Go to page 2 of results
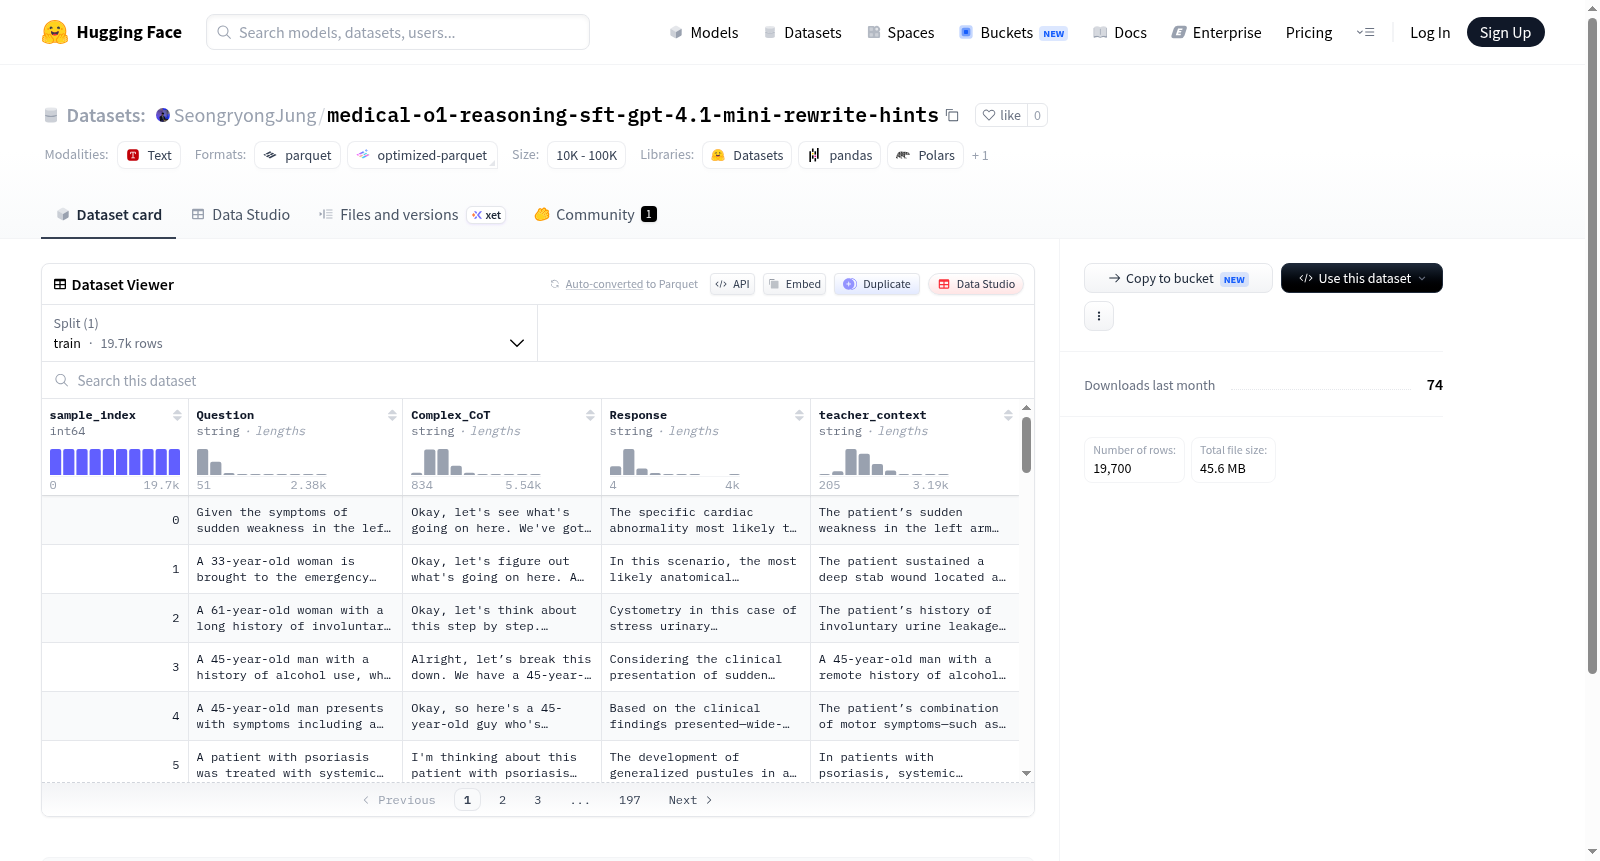The image size is (1600, 861). [x=502, y=800]
